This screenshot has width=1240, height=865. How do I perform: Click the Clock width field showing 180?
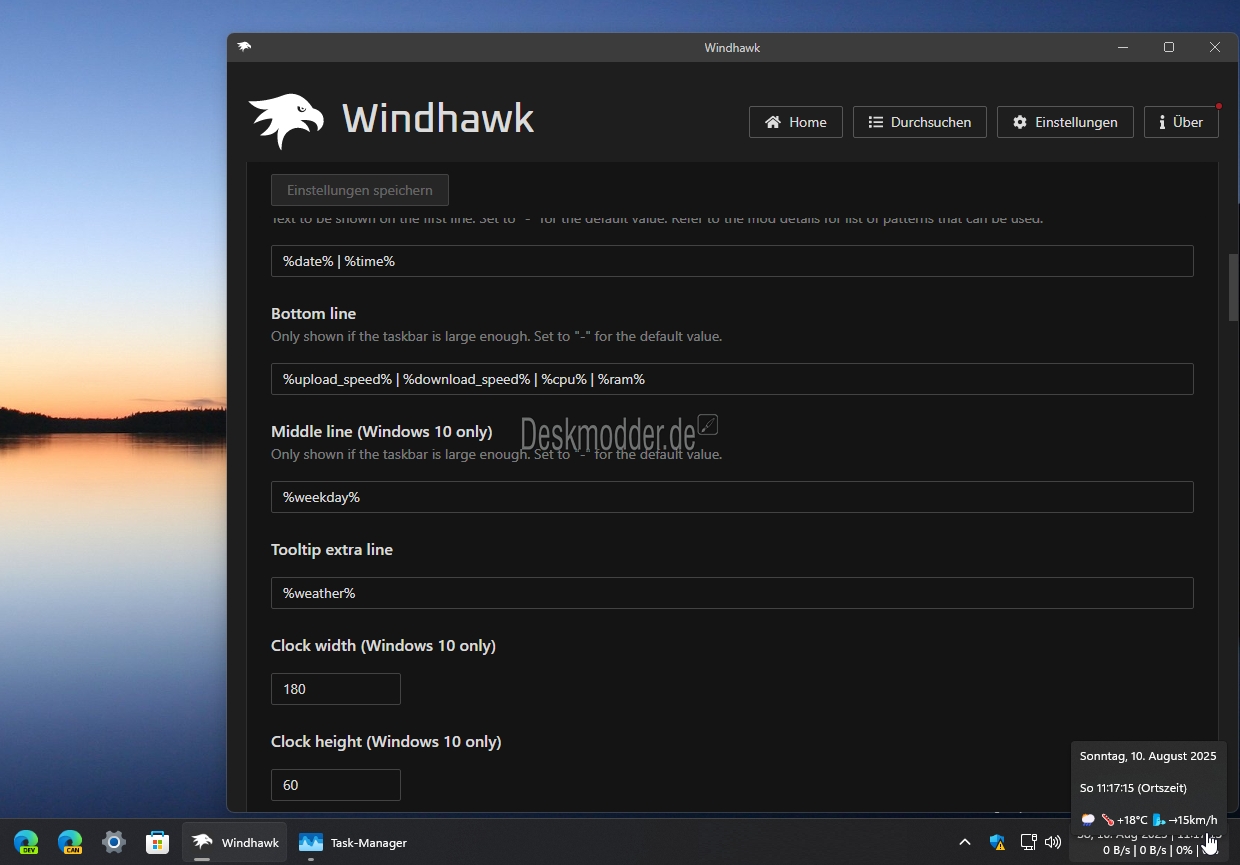pyautogui.click(x=336, y=689)
